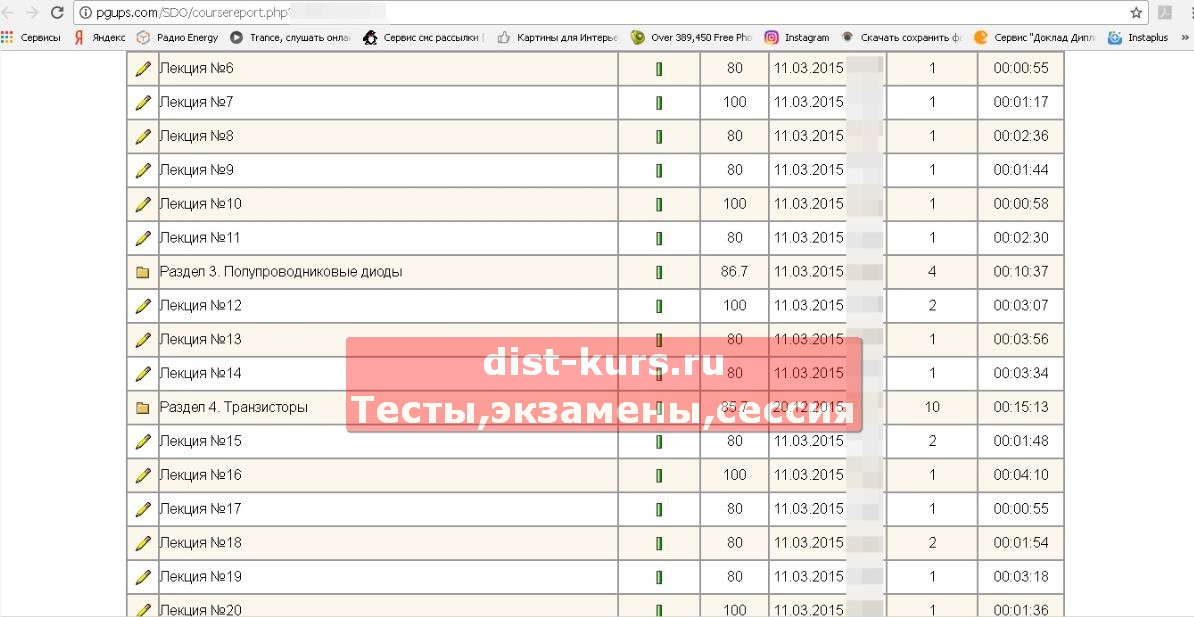This screenshot has width=1194, height=617.
Task: Open the Instagram bookmark
Action: (x=797, y=37)
